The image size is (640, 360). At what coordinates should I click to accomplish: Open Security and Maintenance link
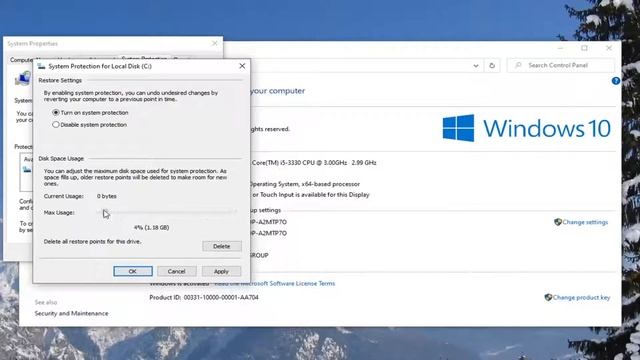click(x=71, y=313)
